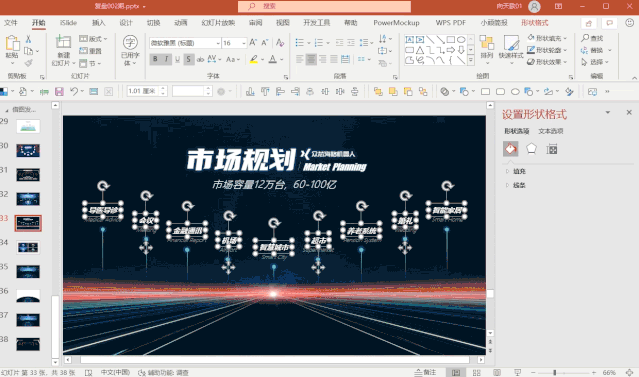Toggle text Shadow formatting
The height and width of the screenshot is (377, 639).
(188, 60)
